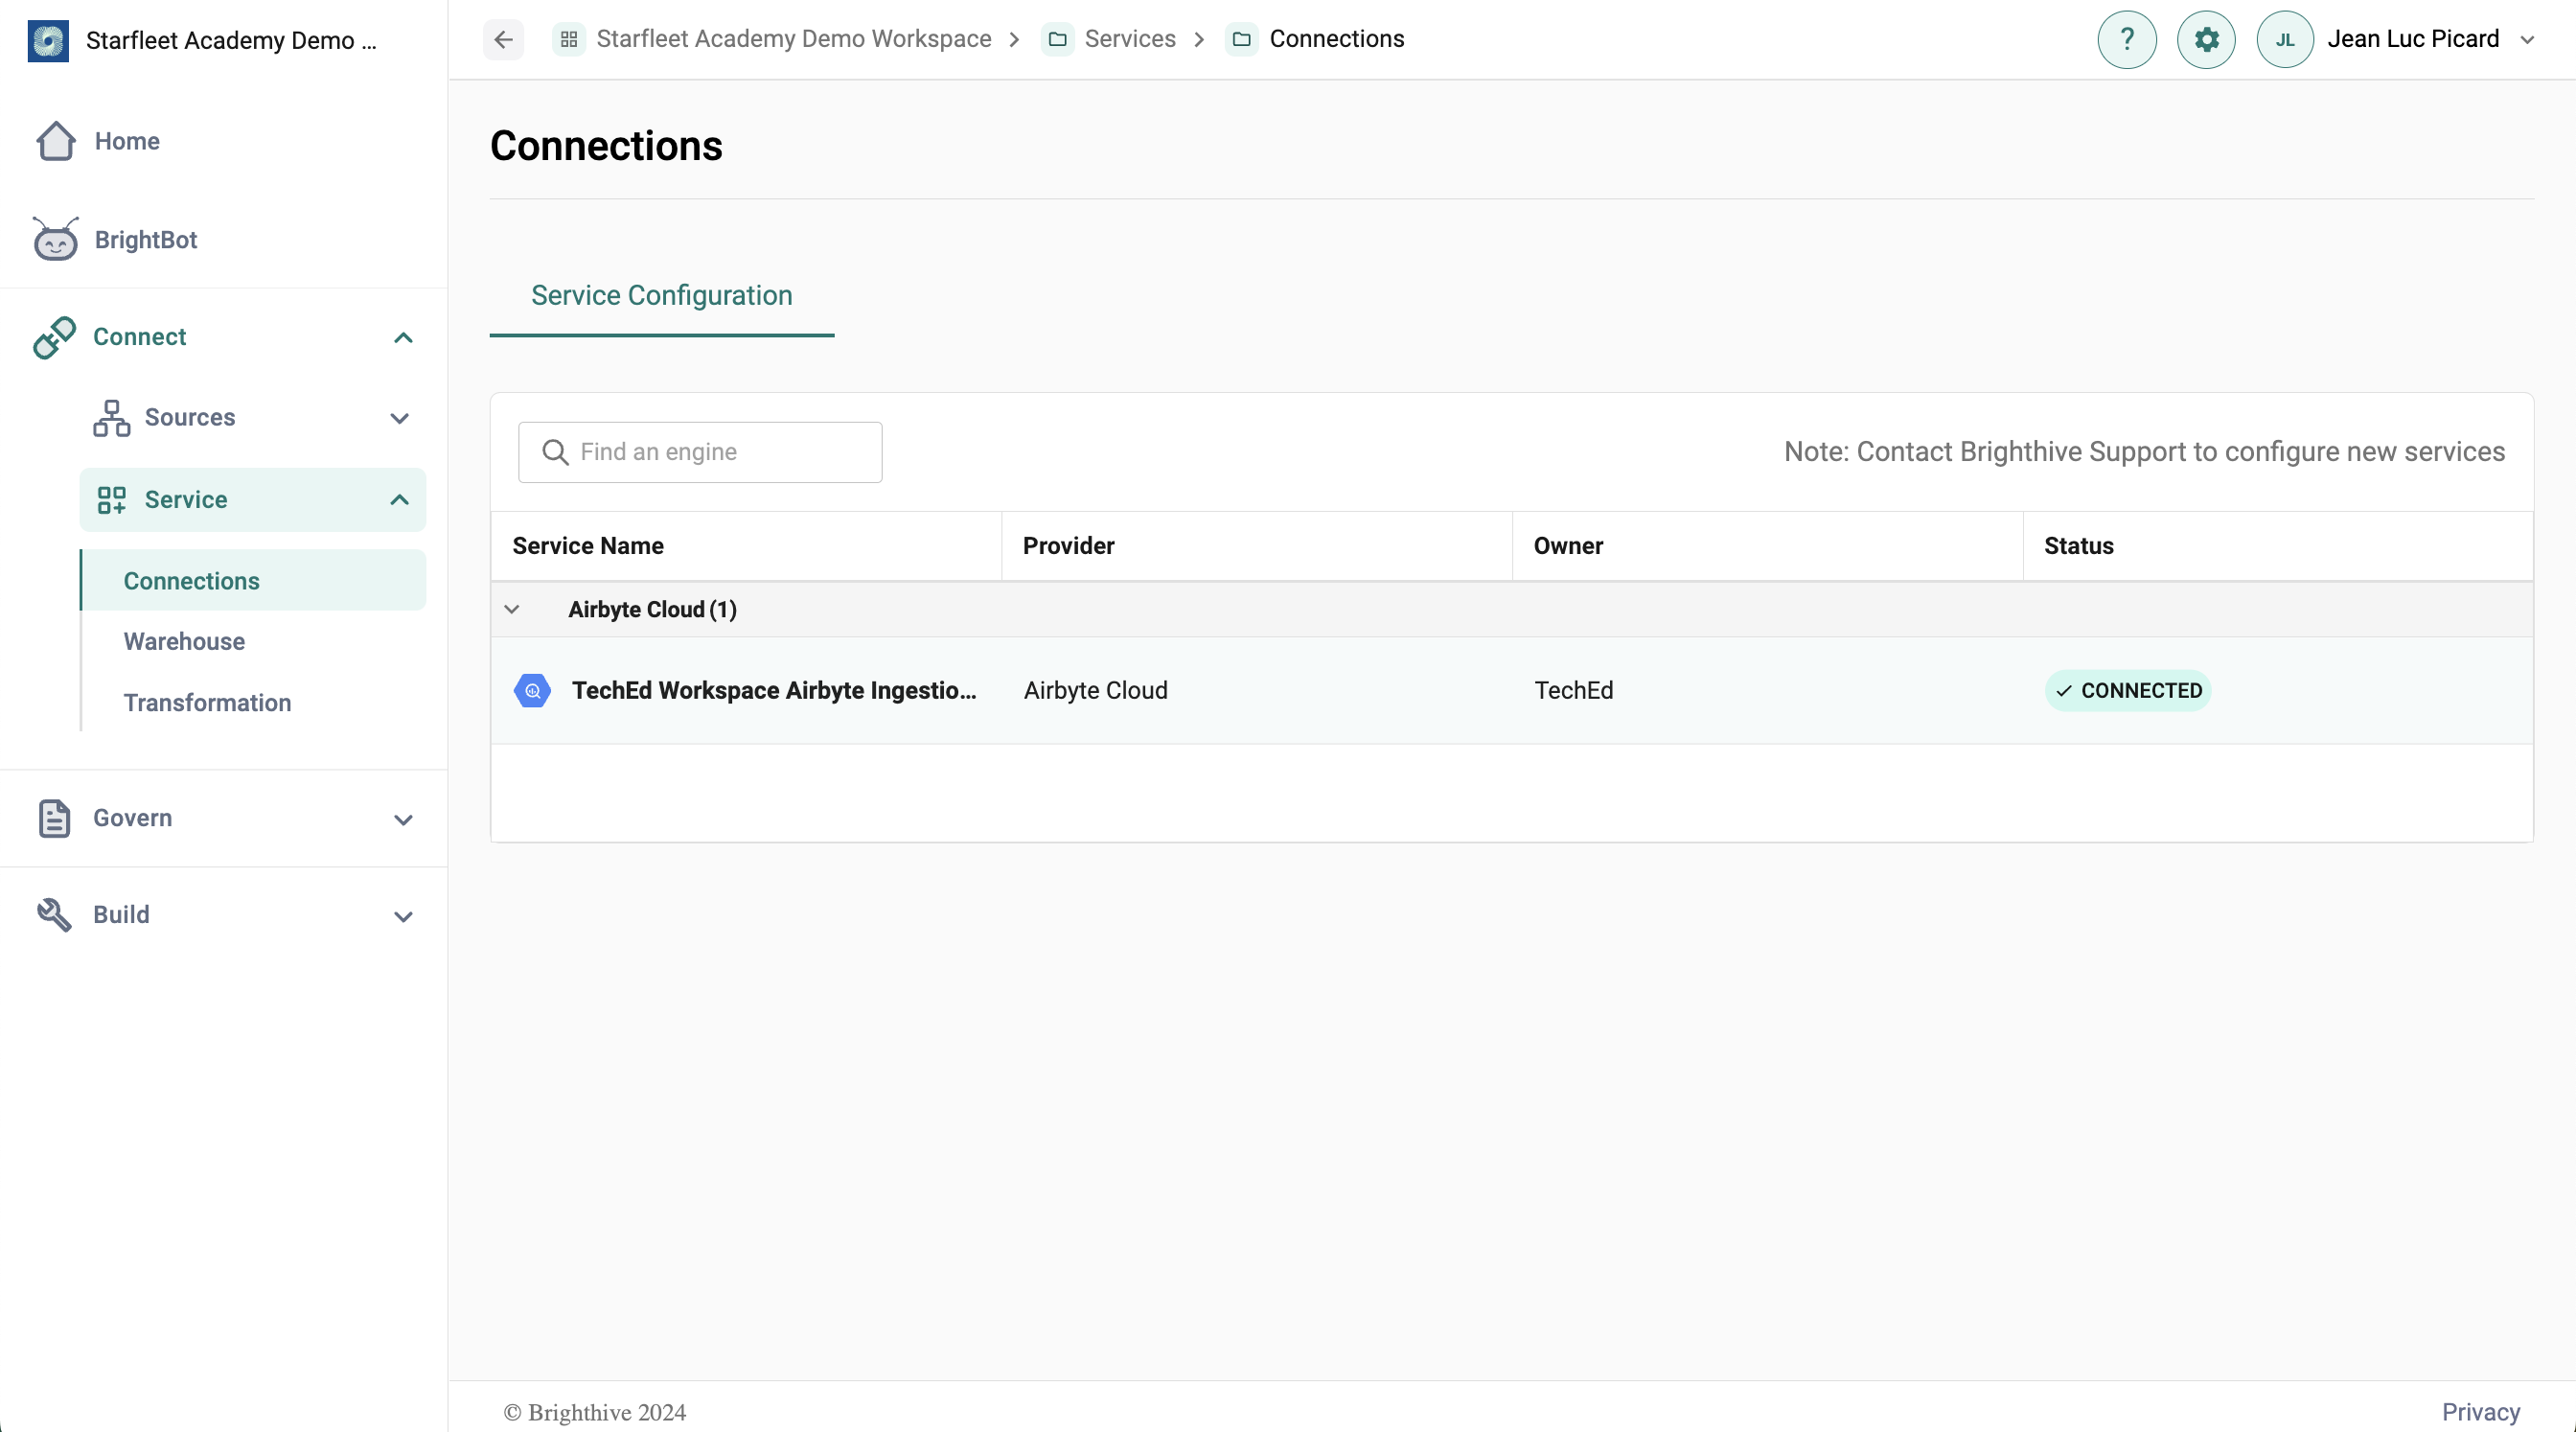The image size is (2576, 1432).
Task: Click the Sources network icon
Action: click(111, 418)
